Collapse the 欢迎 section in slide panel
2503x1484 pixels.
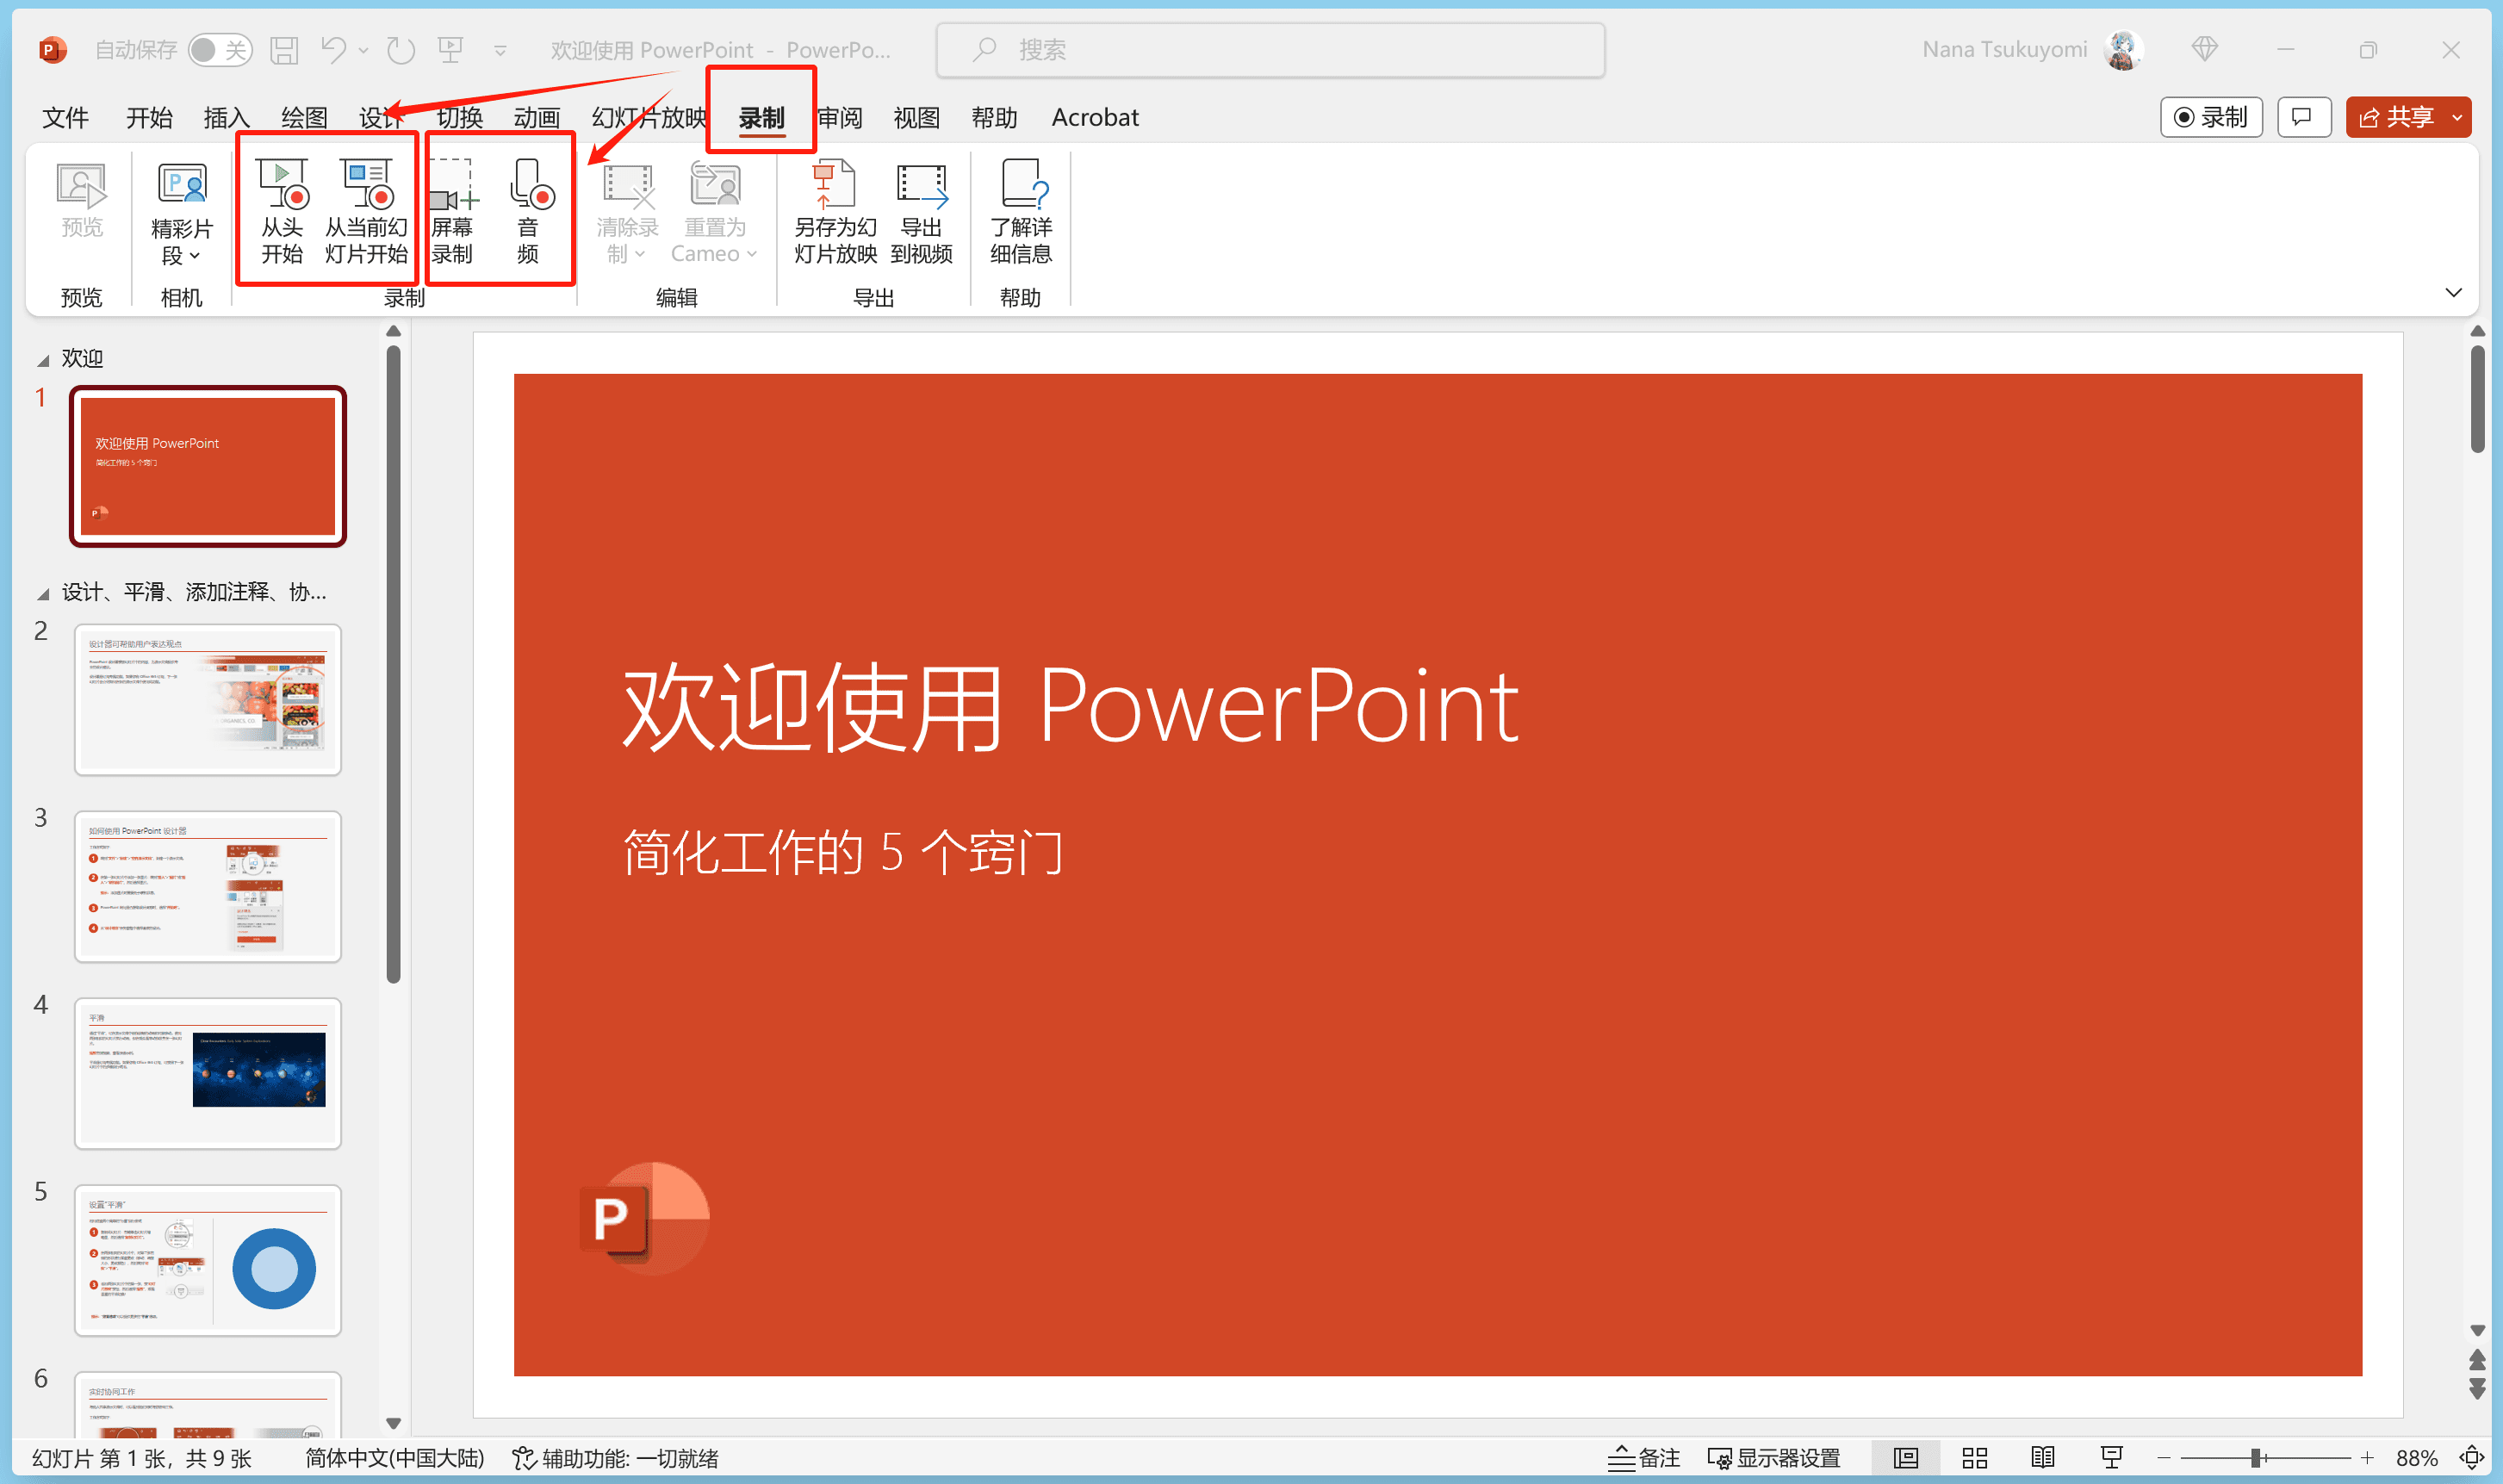(43, 360)
